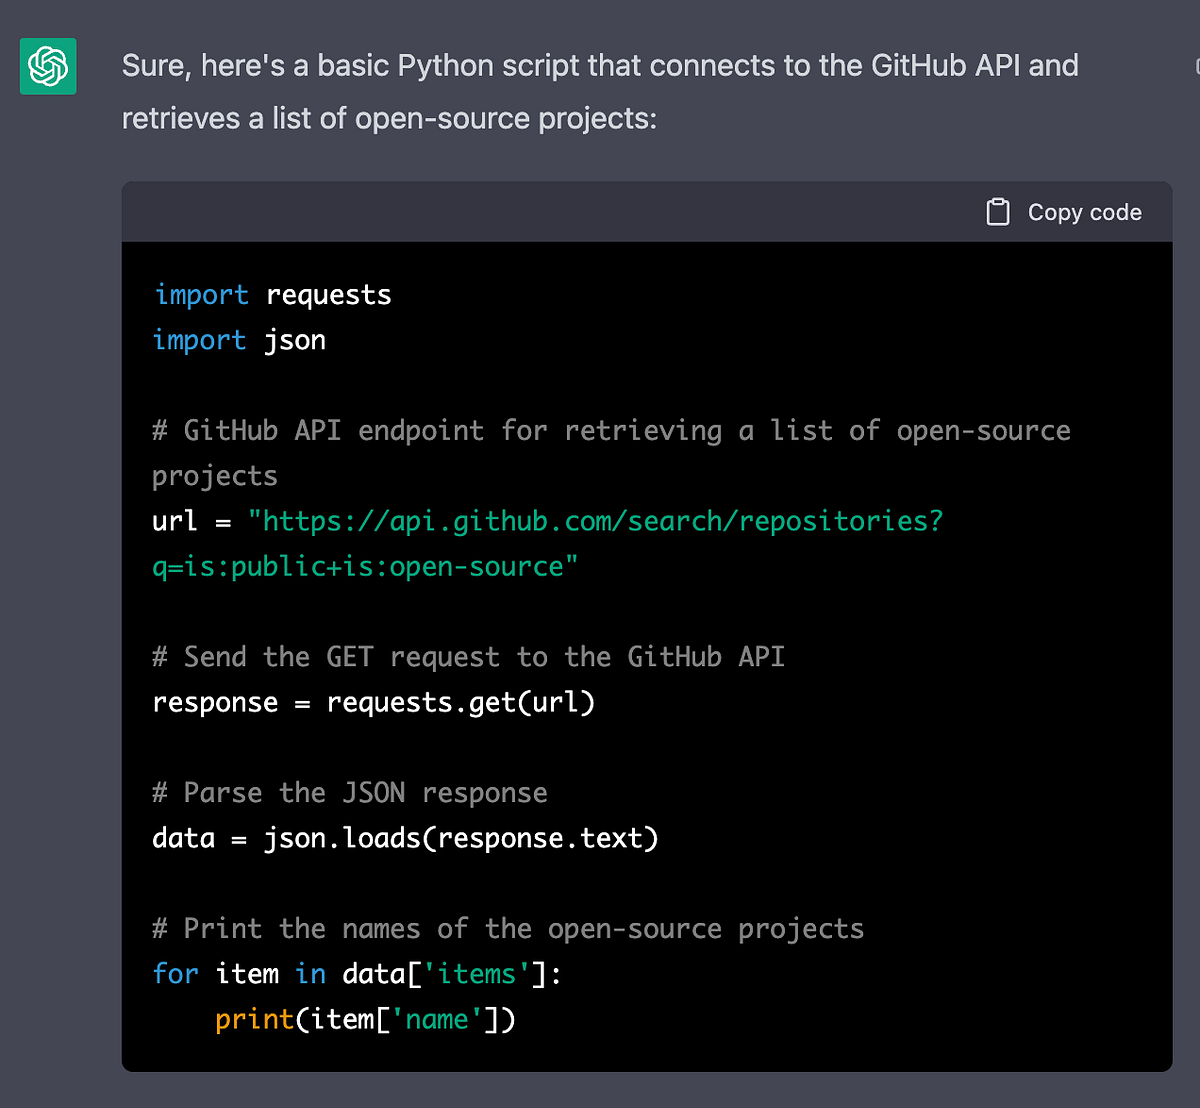The image size is (1200, 1108).
Task: Select the data['items'] expression
Action: pyautogui.click(x=448, y=973)
